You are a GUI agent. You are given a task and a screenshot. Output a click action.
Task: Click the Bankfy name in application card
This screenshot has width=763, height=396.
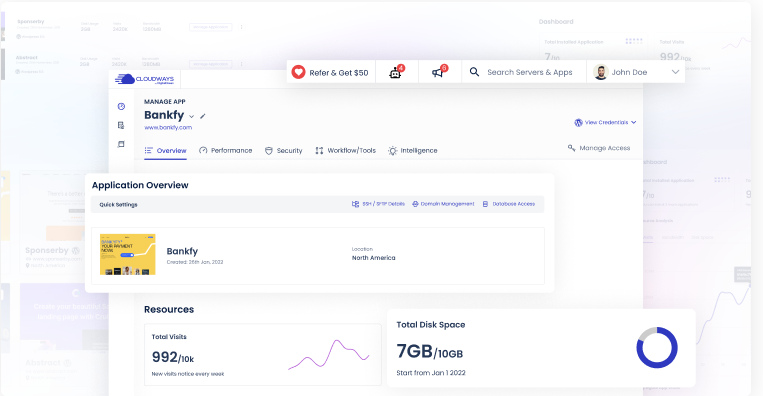coord(182,251)
